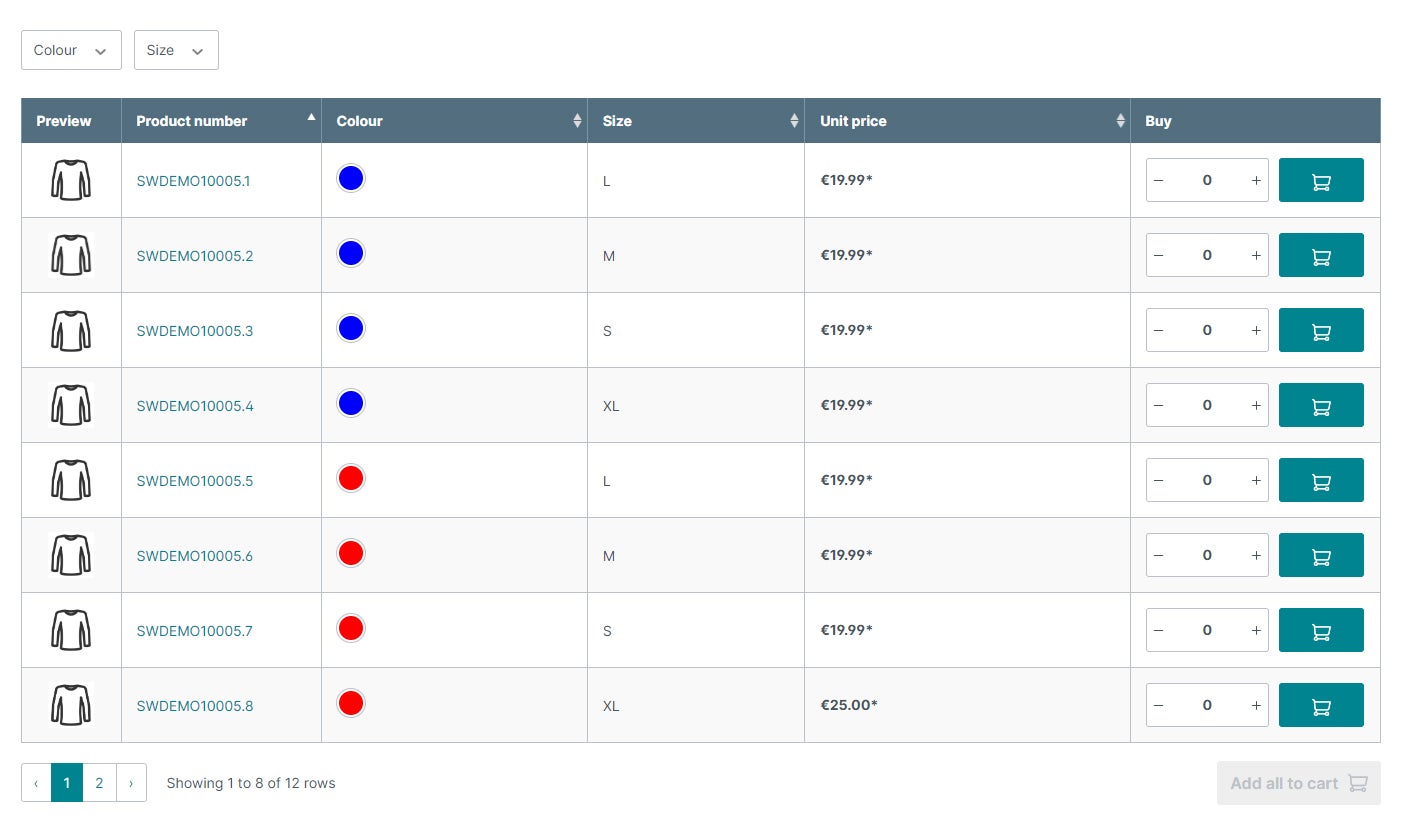Open product link SWDEMO10005.5
This screenshot has height=830, width=1405.
tap(195, 481)
